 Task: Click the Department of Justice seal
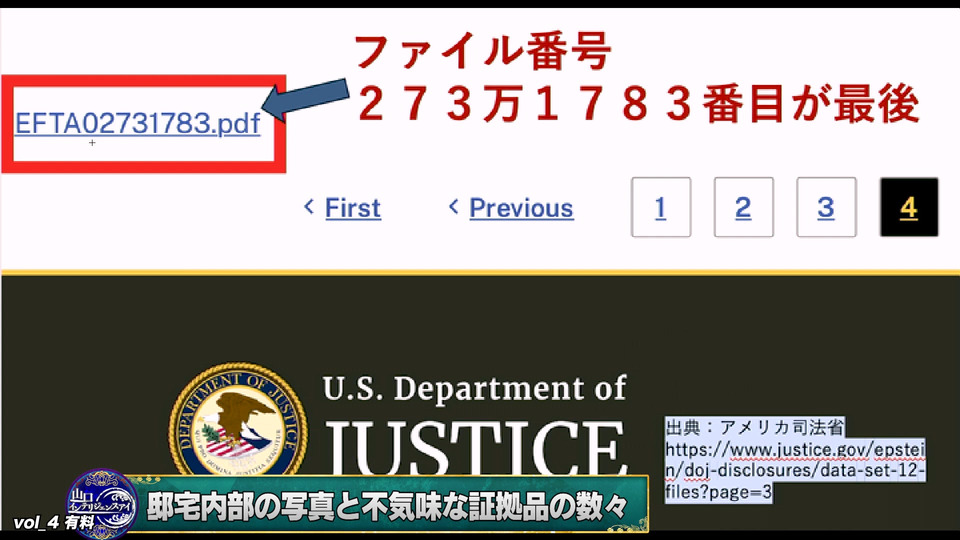click(238, 420)
